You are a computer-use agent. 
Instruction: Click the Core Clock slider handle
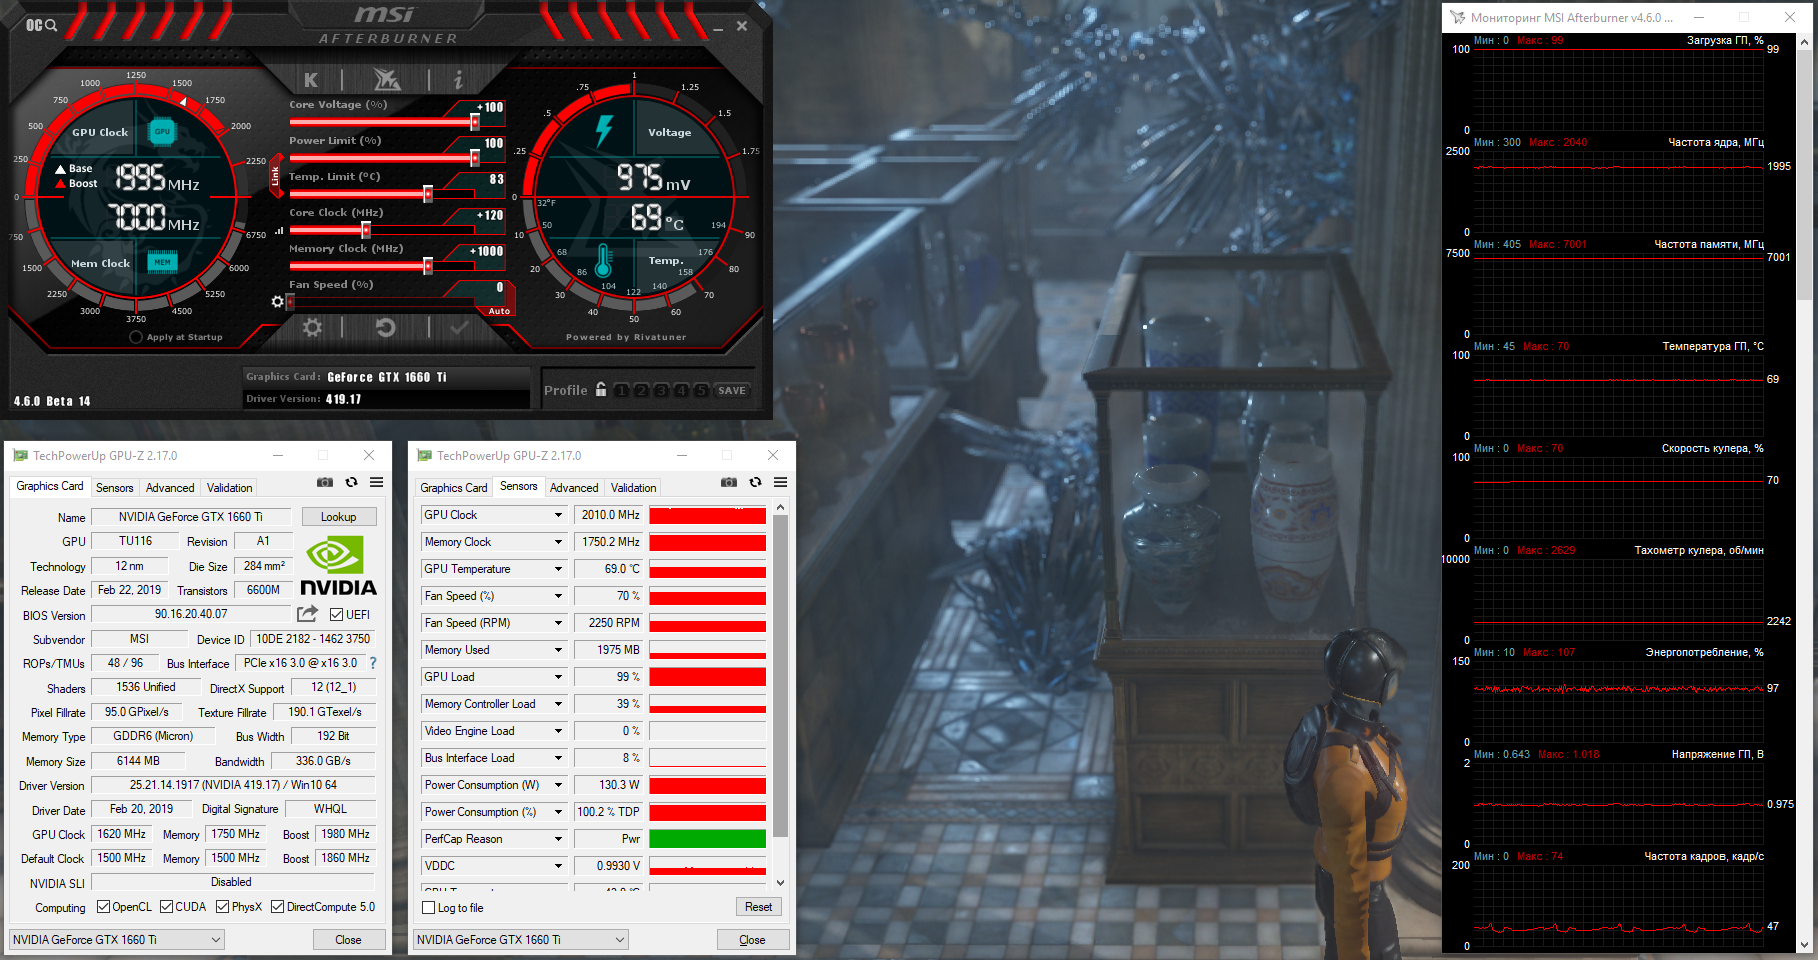(366, 230)
